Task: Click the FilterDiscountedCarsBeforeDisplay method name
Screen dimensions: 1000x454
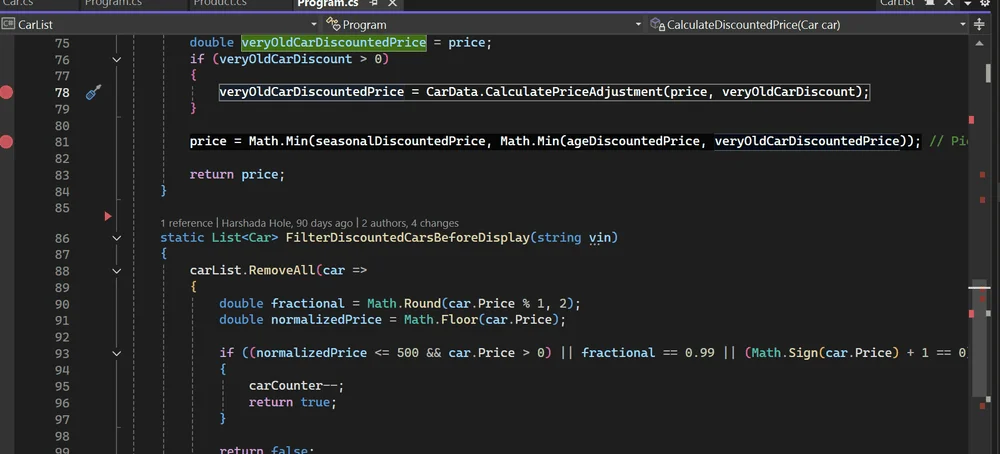Action: 408,238
